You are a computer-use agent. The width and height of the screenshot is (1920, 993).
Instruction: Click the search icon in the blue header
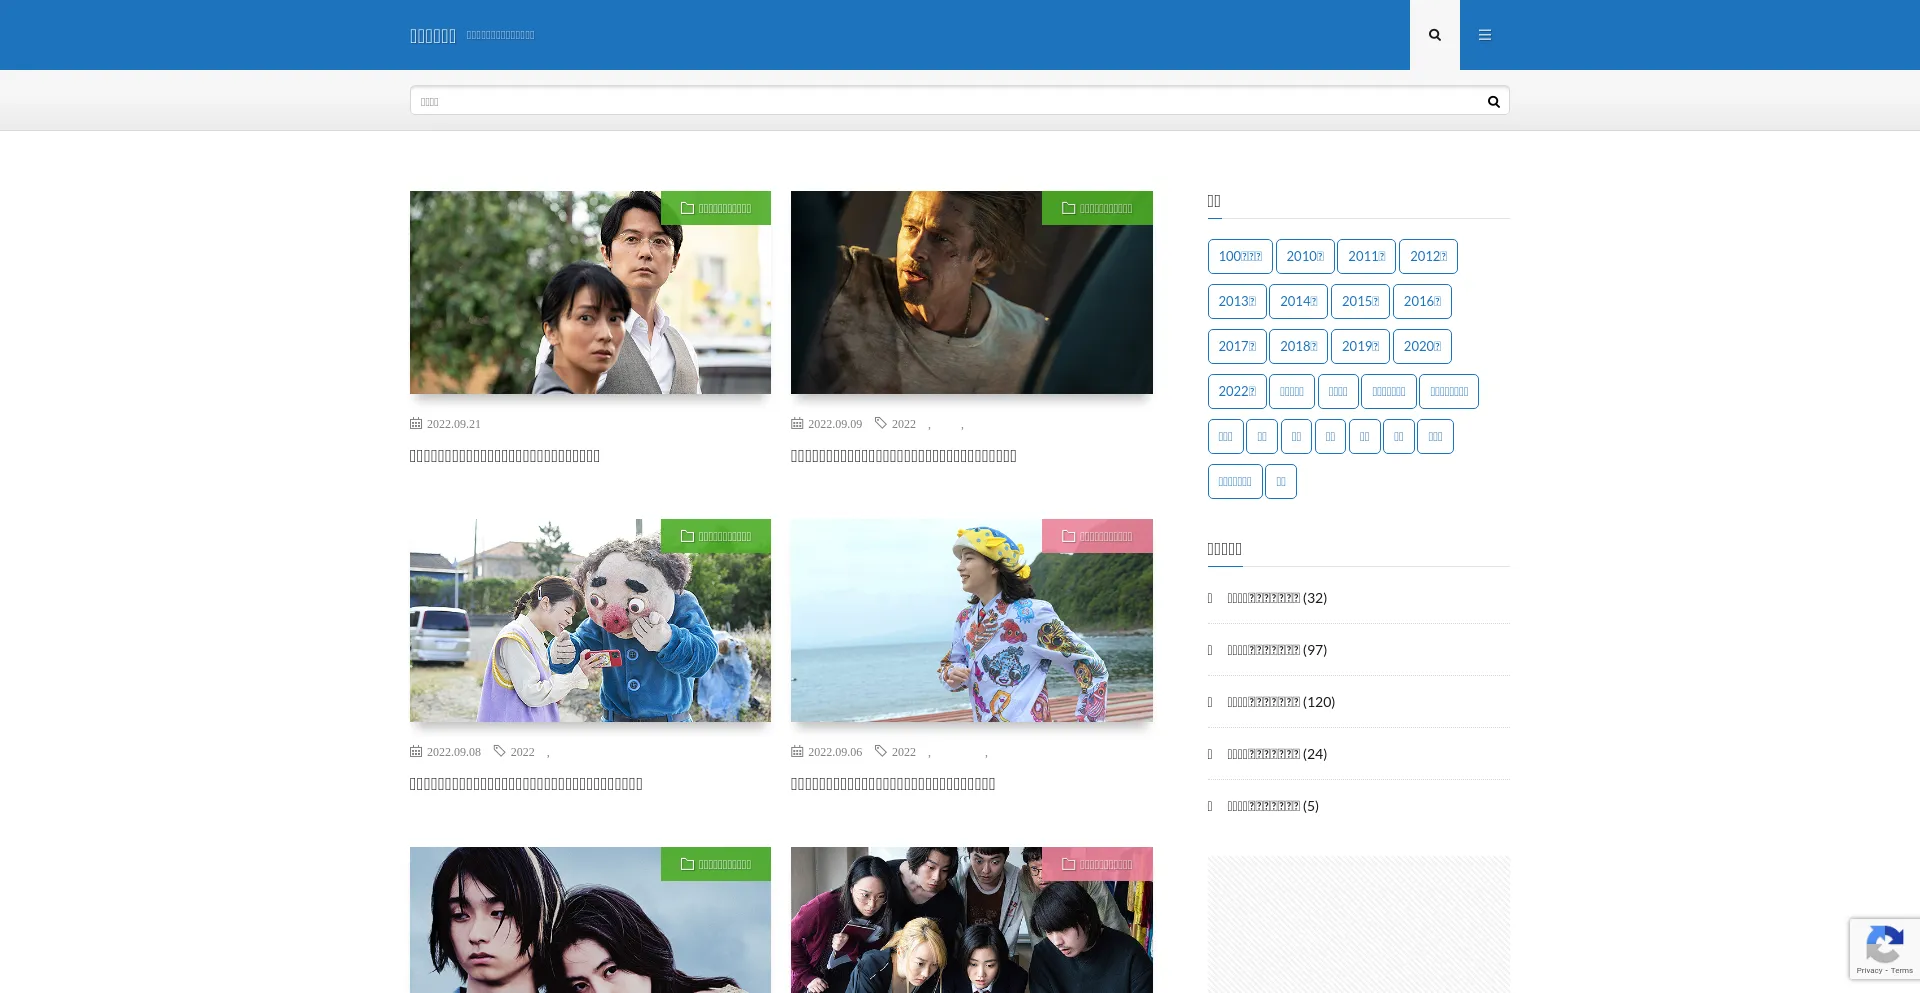(x=1434, y=35)
